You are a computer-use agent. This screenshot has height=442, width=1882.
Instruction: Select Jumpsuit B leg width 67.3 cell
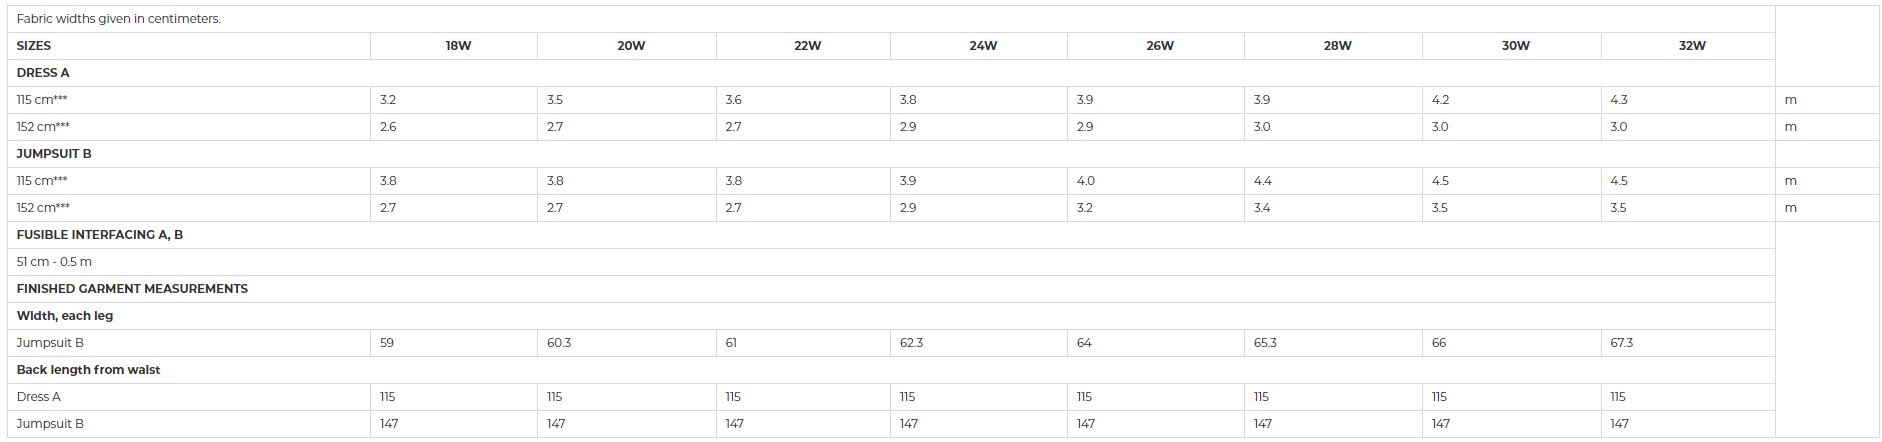(1622, 343)
